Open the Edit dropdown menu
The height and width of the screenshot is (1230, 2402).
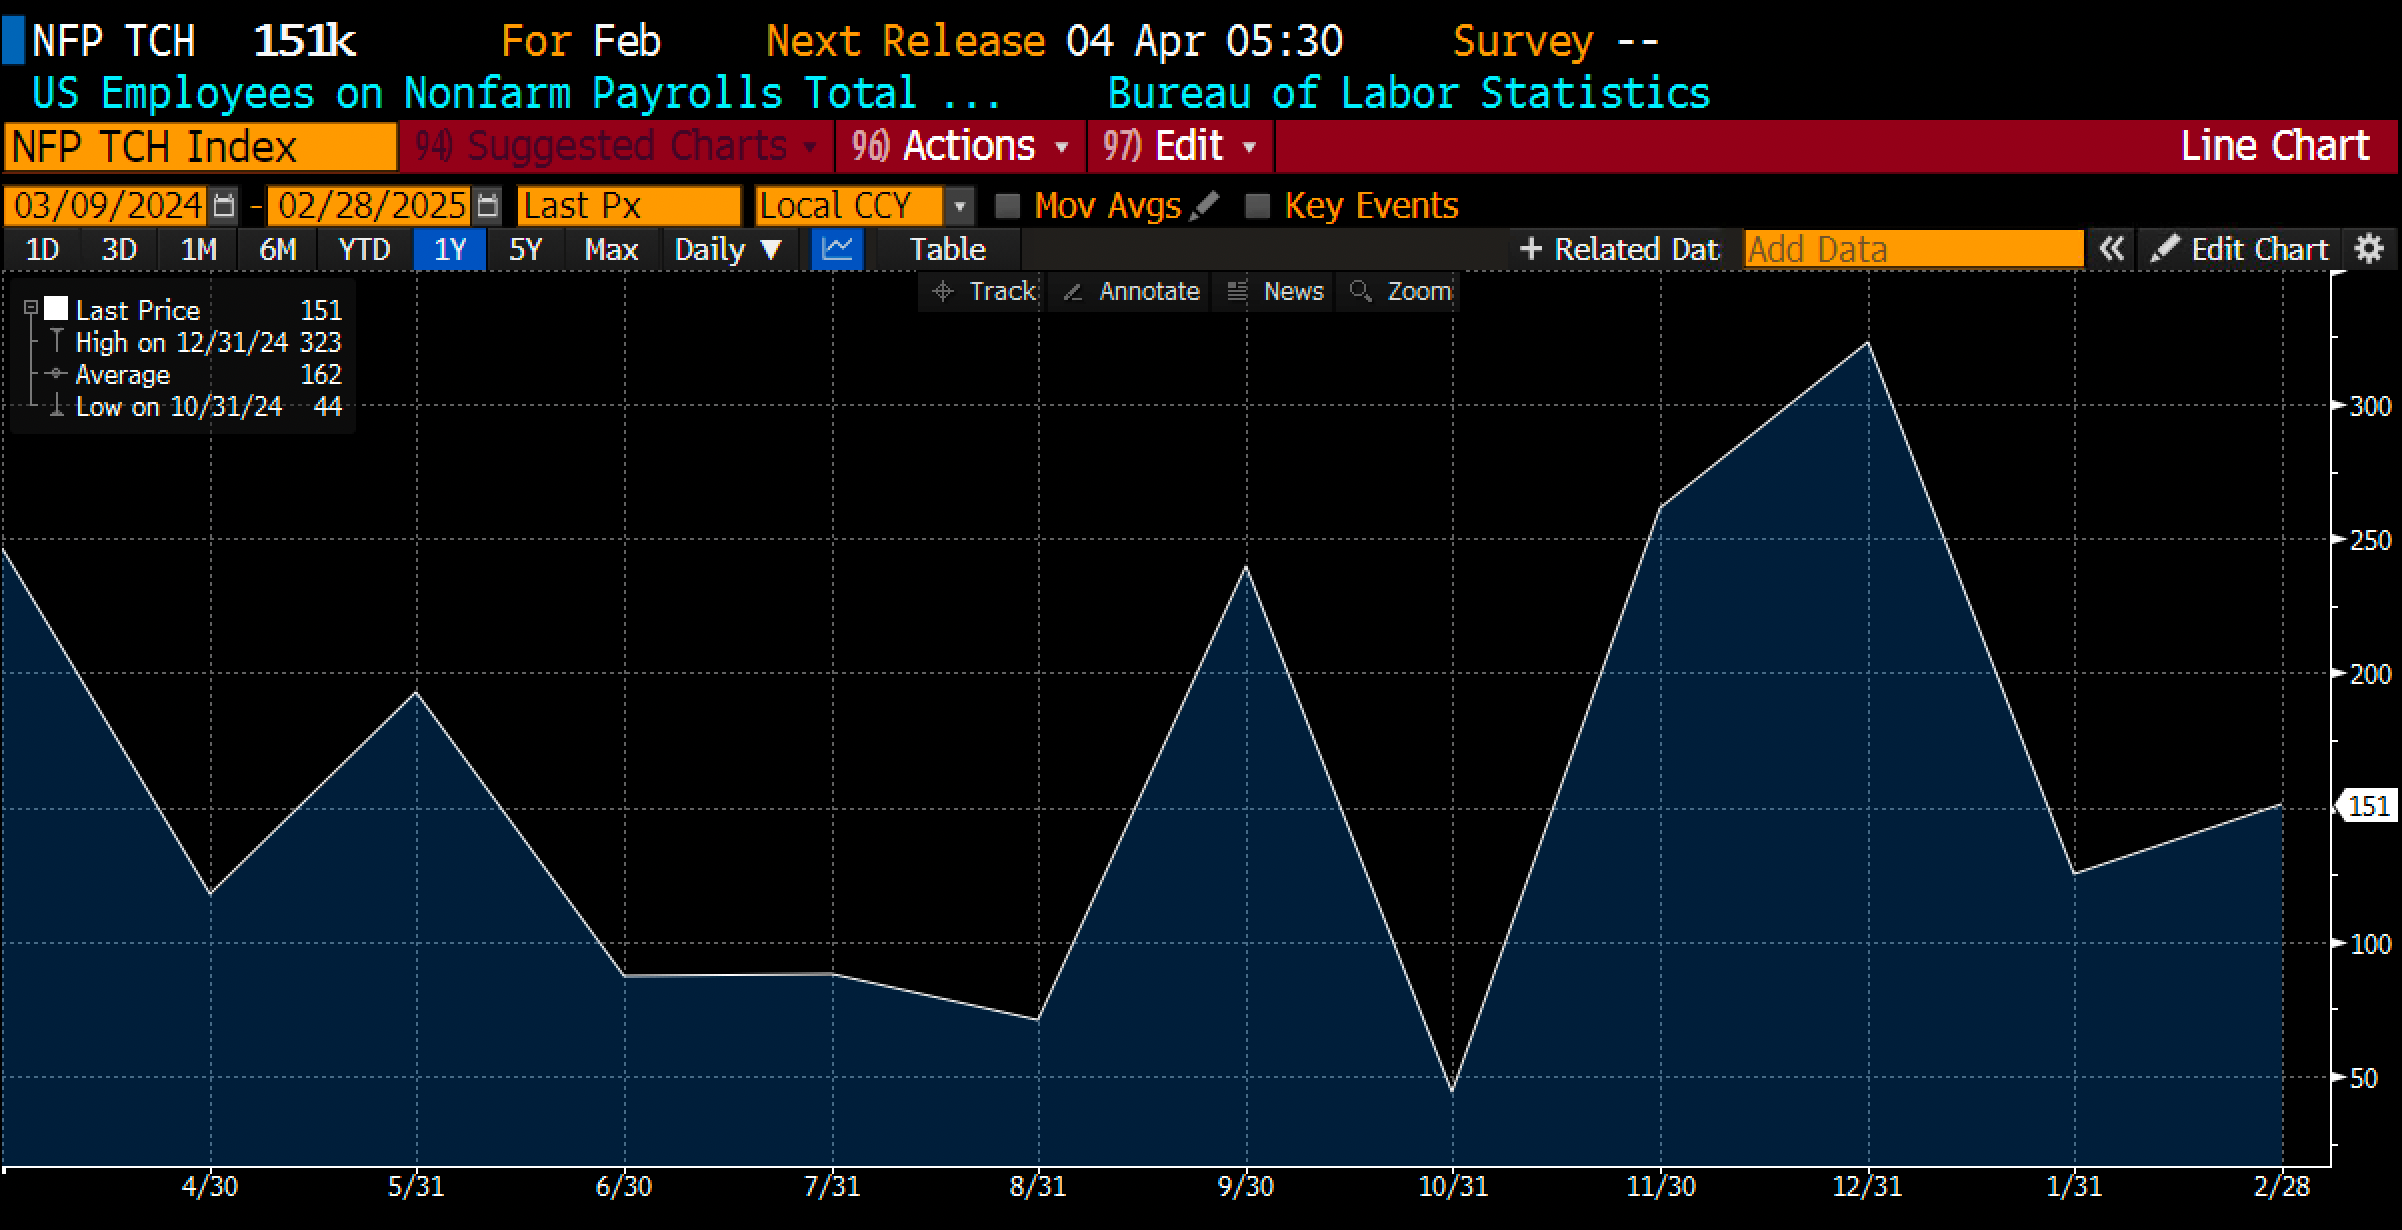(x=1180, y=146)
